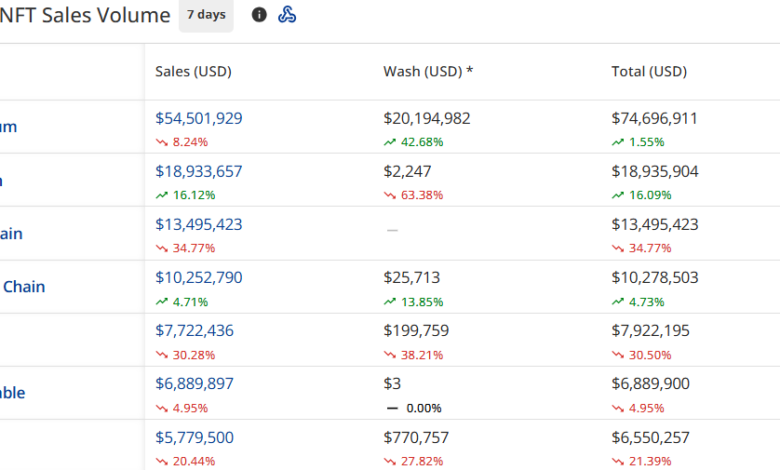780x470 pixels.
Task: Click the blockchain name ending in 'Chain'
Action: (24, 287)
